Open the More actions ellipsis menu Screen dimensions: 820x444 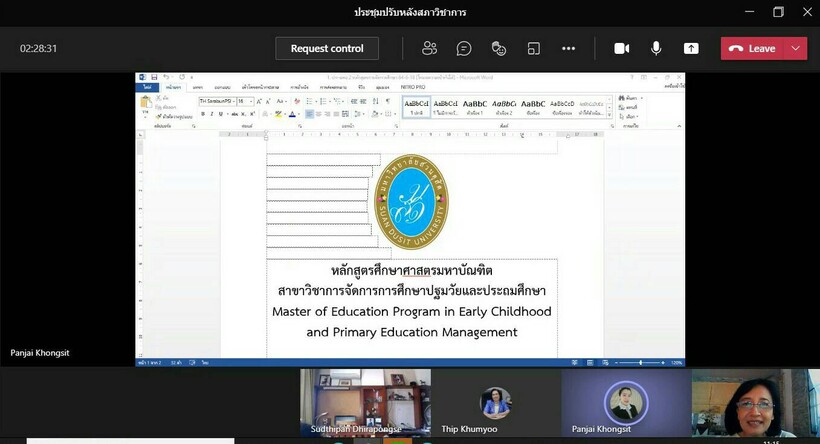pos(569,48)
